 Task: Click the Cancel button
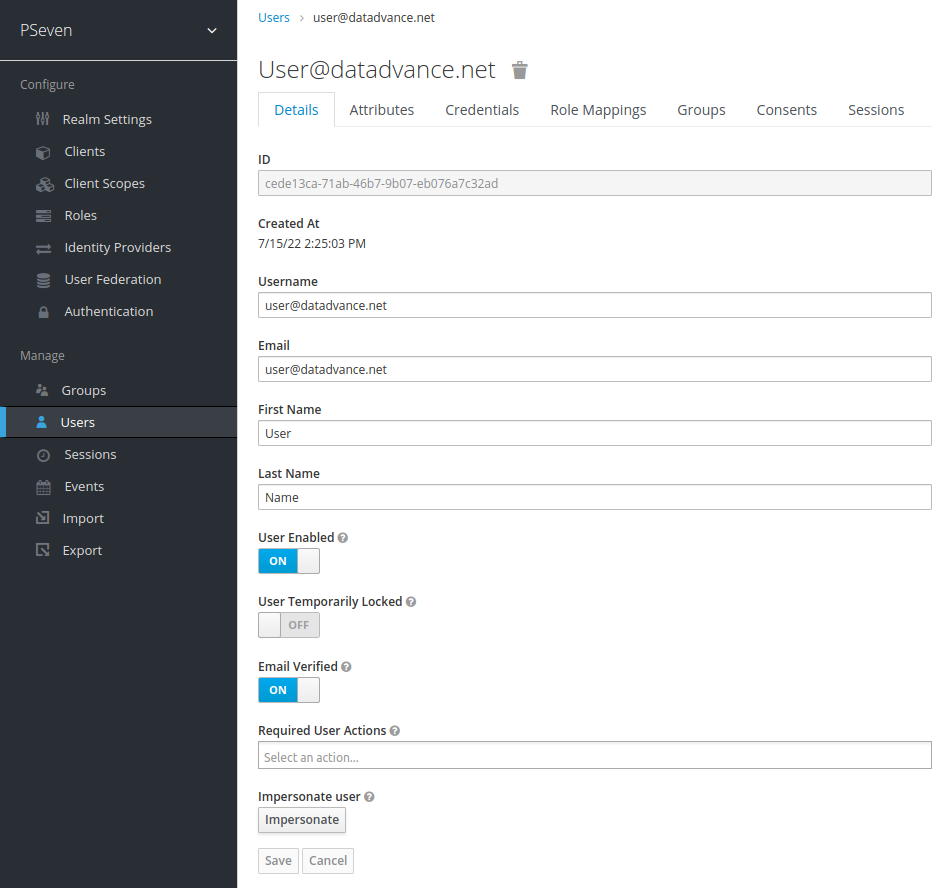(328, 861)
